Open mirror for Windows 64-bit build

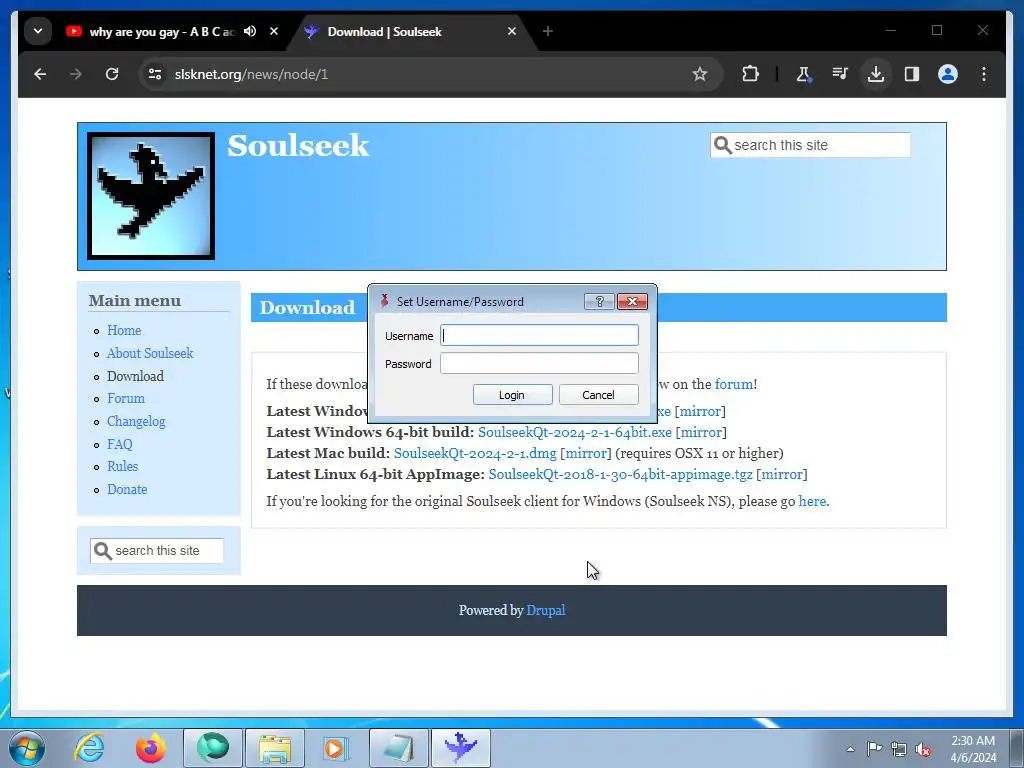(701, 432)
